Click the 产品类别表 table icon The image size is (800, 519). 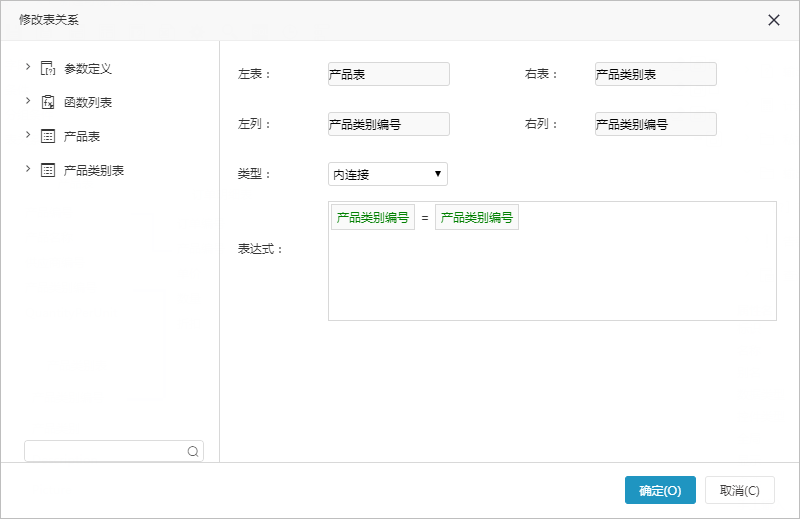tap(48, 170)
